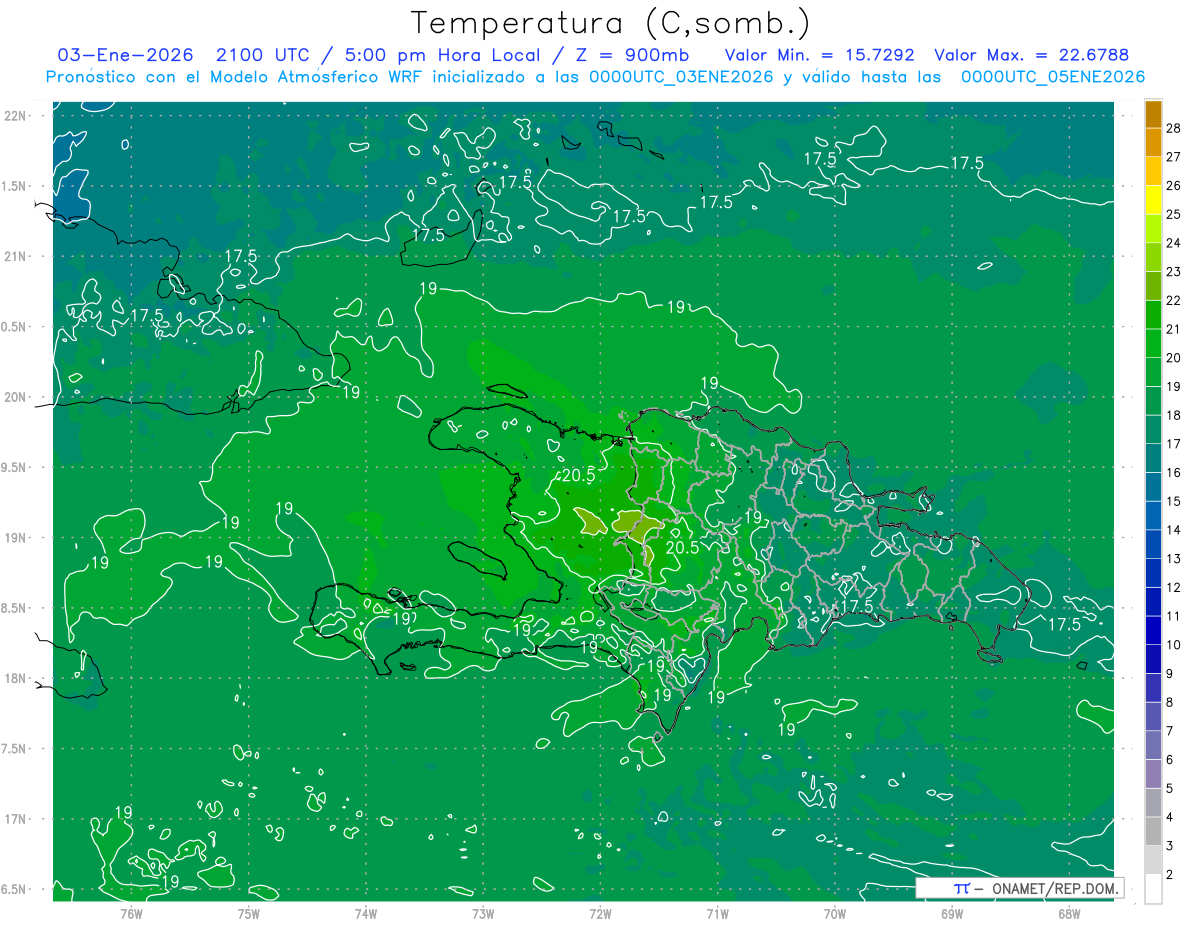This screenshot has height=927, width=1200.
Task: Click the "20N" latitude axis label
Action: (x=15, y=397)
